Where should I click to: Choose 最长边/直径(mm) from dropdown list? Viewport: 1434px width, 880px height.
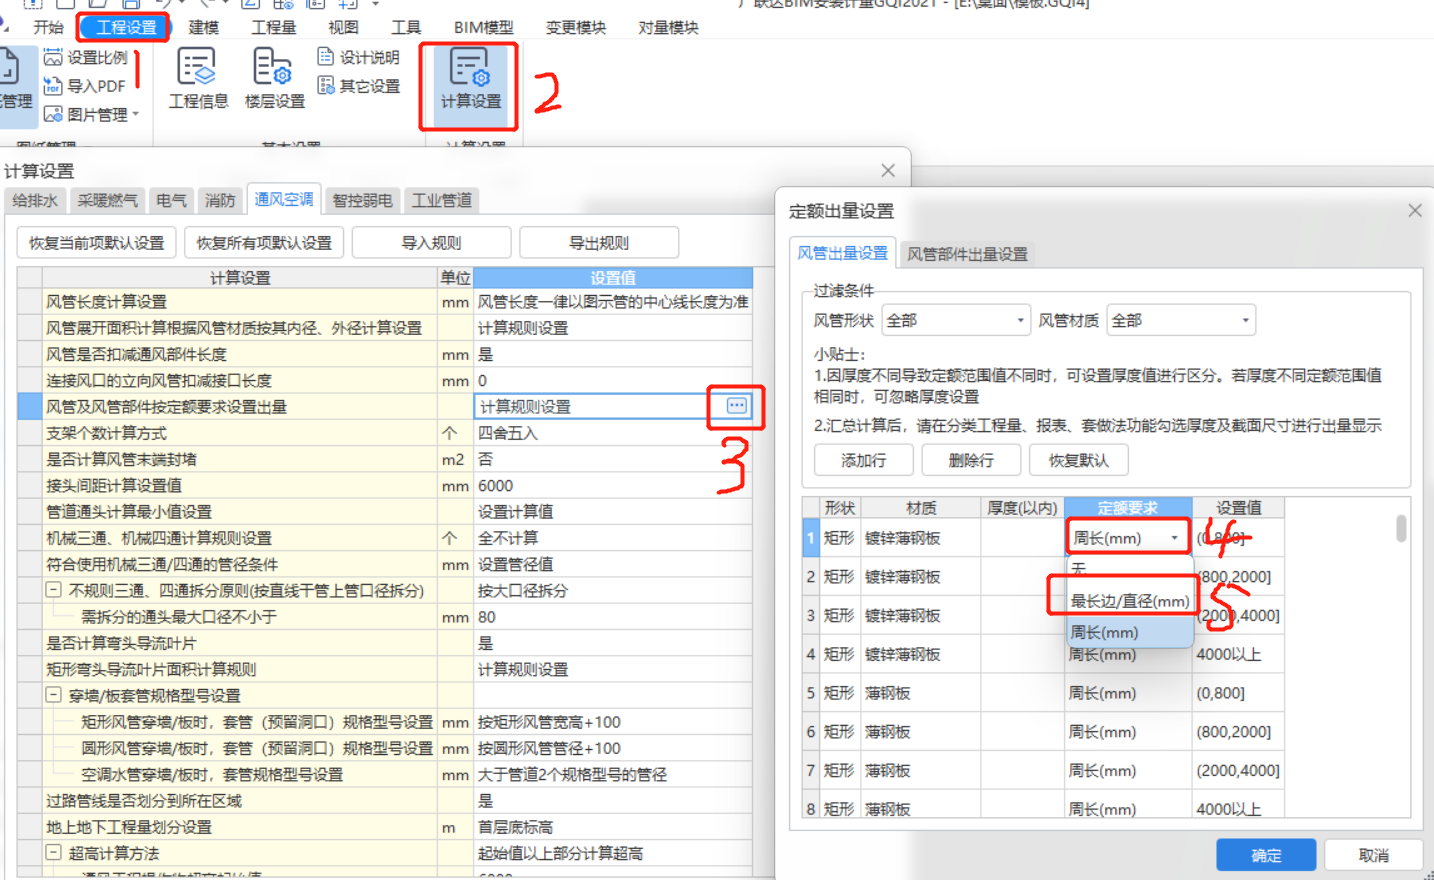[1130, 601]
